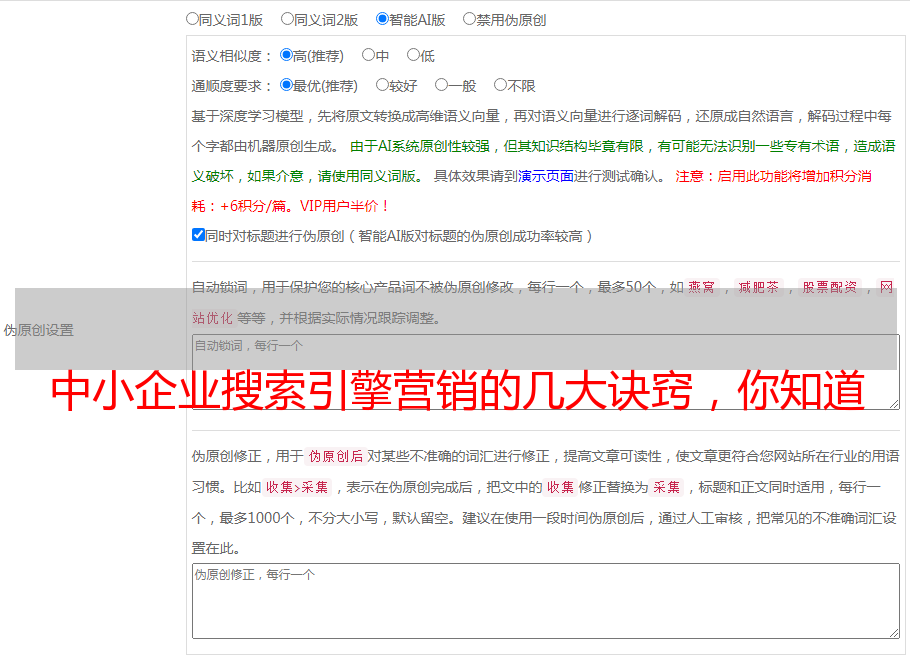Uncheck 同时对标题进行伪原创 checkbox
This screenshot has width=911, height=658.
pyautogui.click(x=198, y=235)
